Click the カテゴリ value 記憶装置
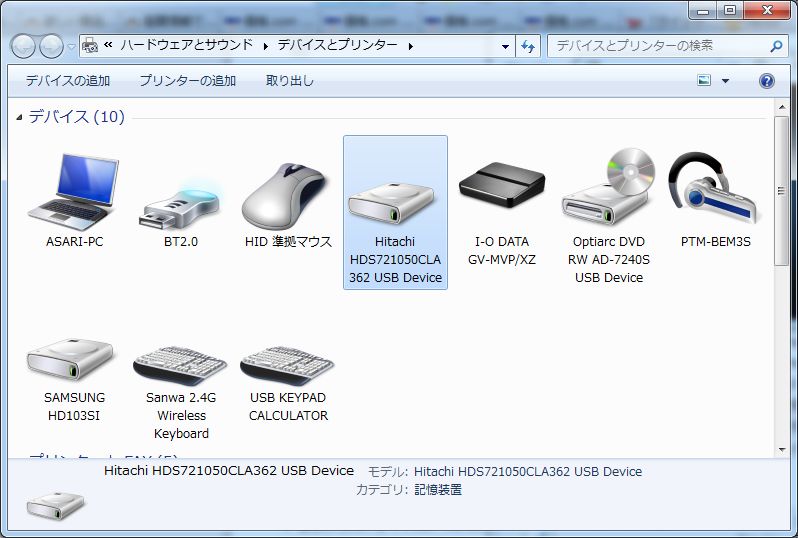Image resolution: width=798 pixels, height=538 pixels. 438,490
